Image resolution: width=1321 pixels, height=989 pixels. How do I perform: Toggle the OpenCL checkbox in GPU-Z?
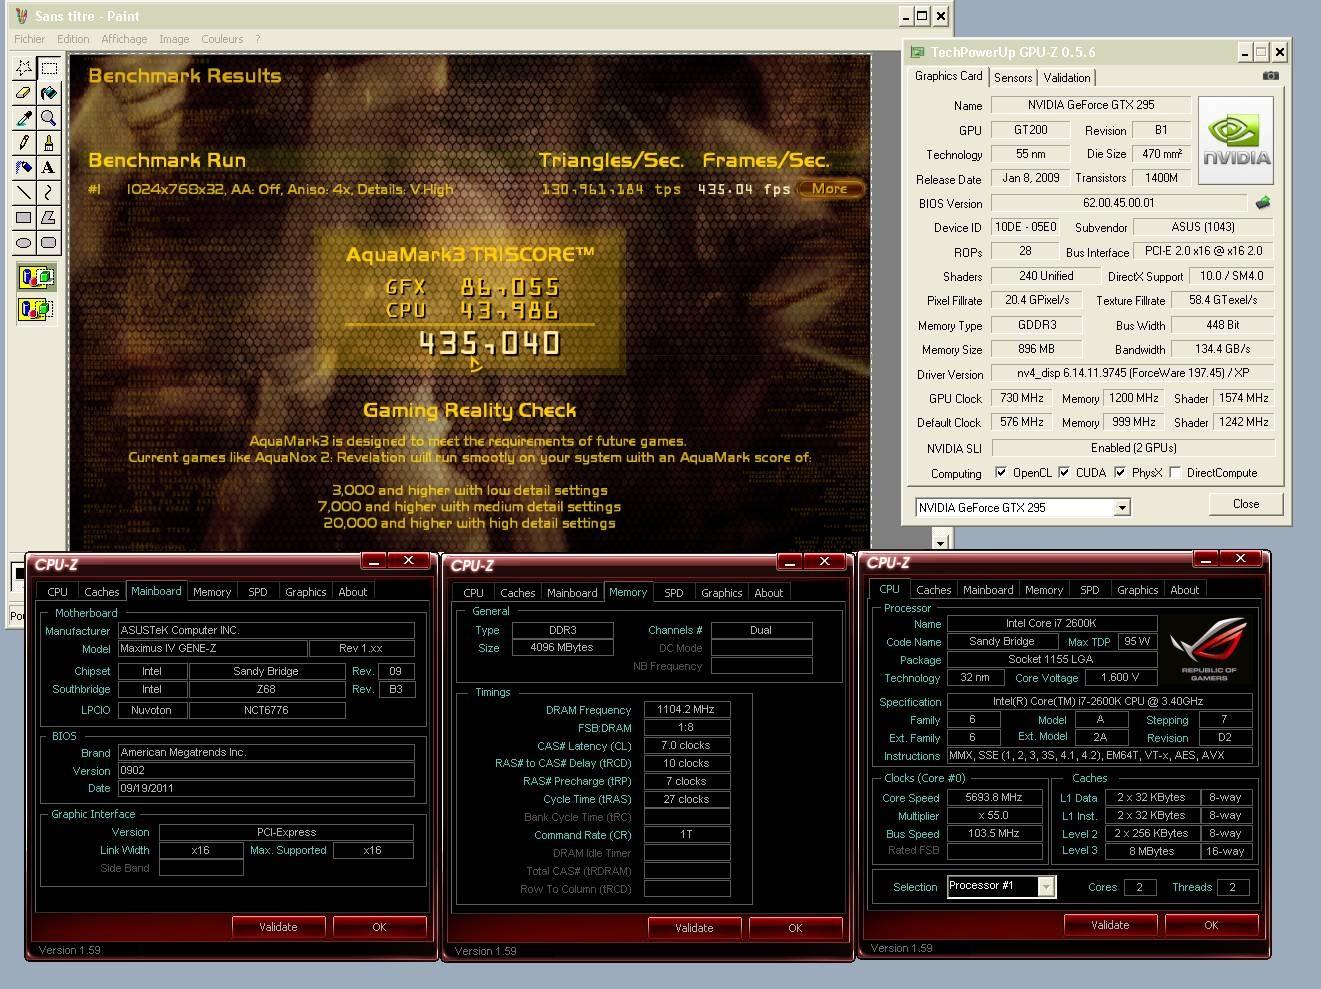[x=1000, y=472]
